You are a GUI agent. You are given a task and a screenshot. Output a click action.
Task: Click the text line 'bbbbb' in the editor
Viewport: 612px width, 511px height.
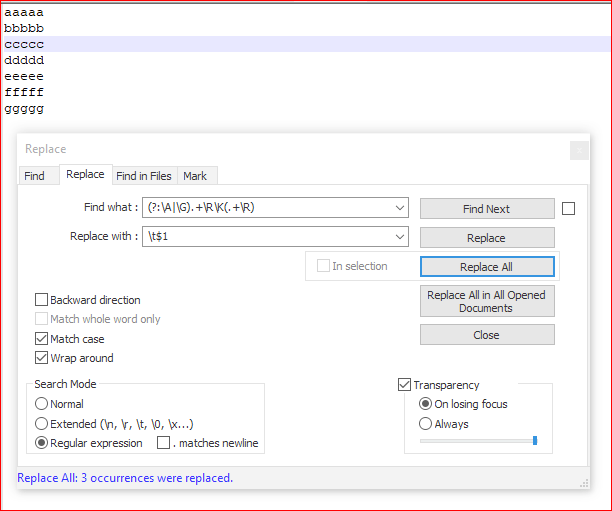point(24,28)
